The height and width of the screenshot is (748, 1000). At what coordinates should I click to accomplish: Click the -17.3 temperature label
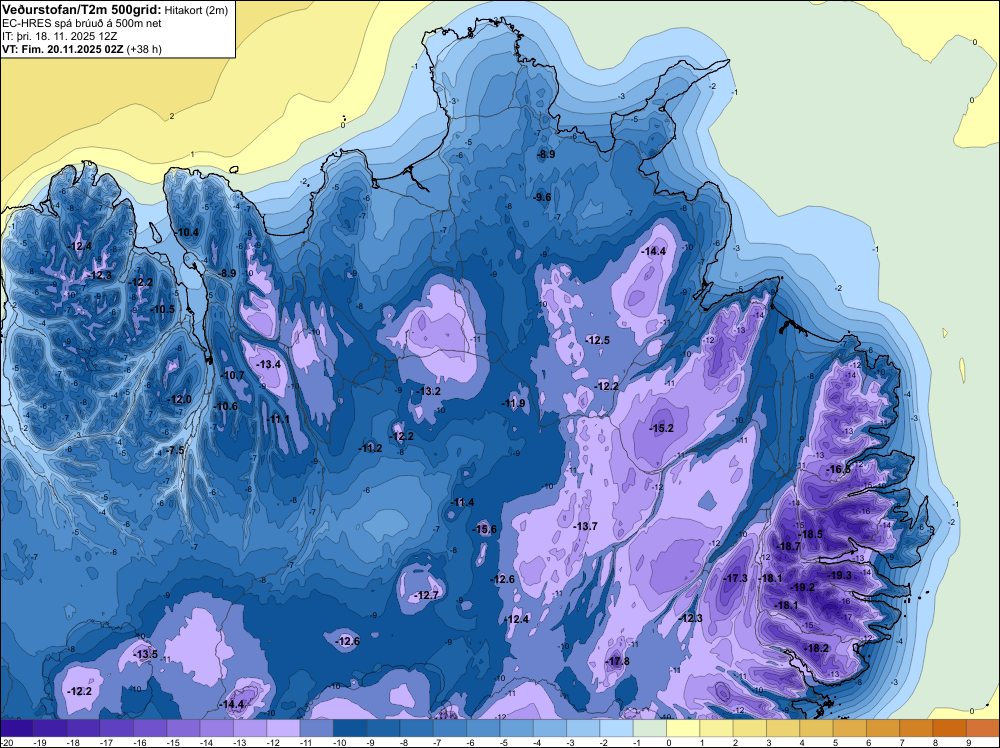point(736,578)
